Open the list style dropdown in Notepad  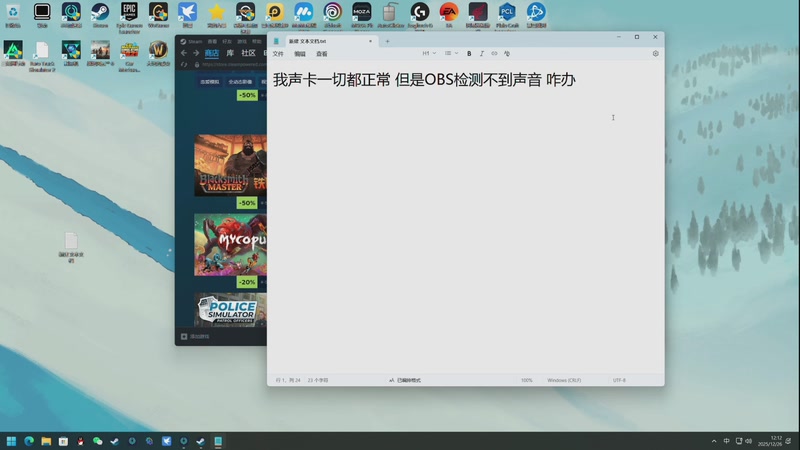(451, 54)
